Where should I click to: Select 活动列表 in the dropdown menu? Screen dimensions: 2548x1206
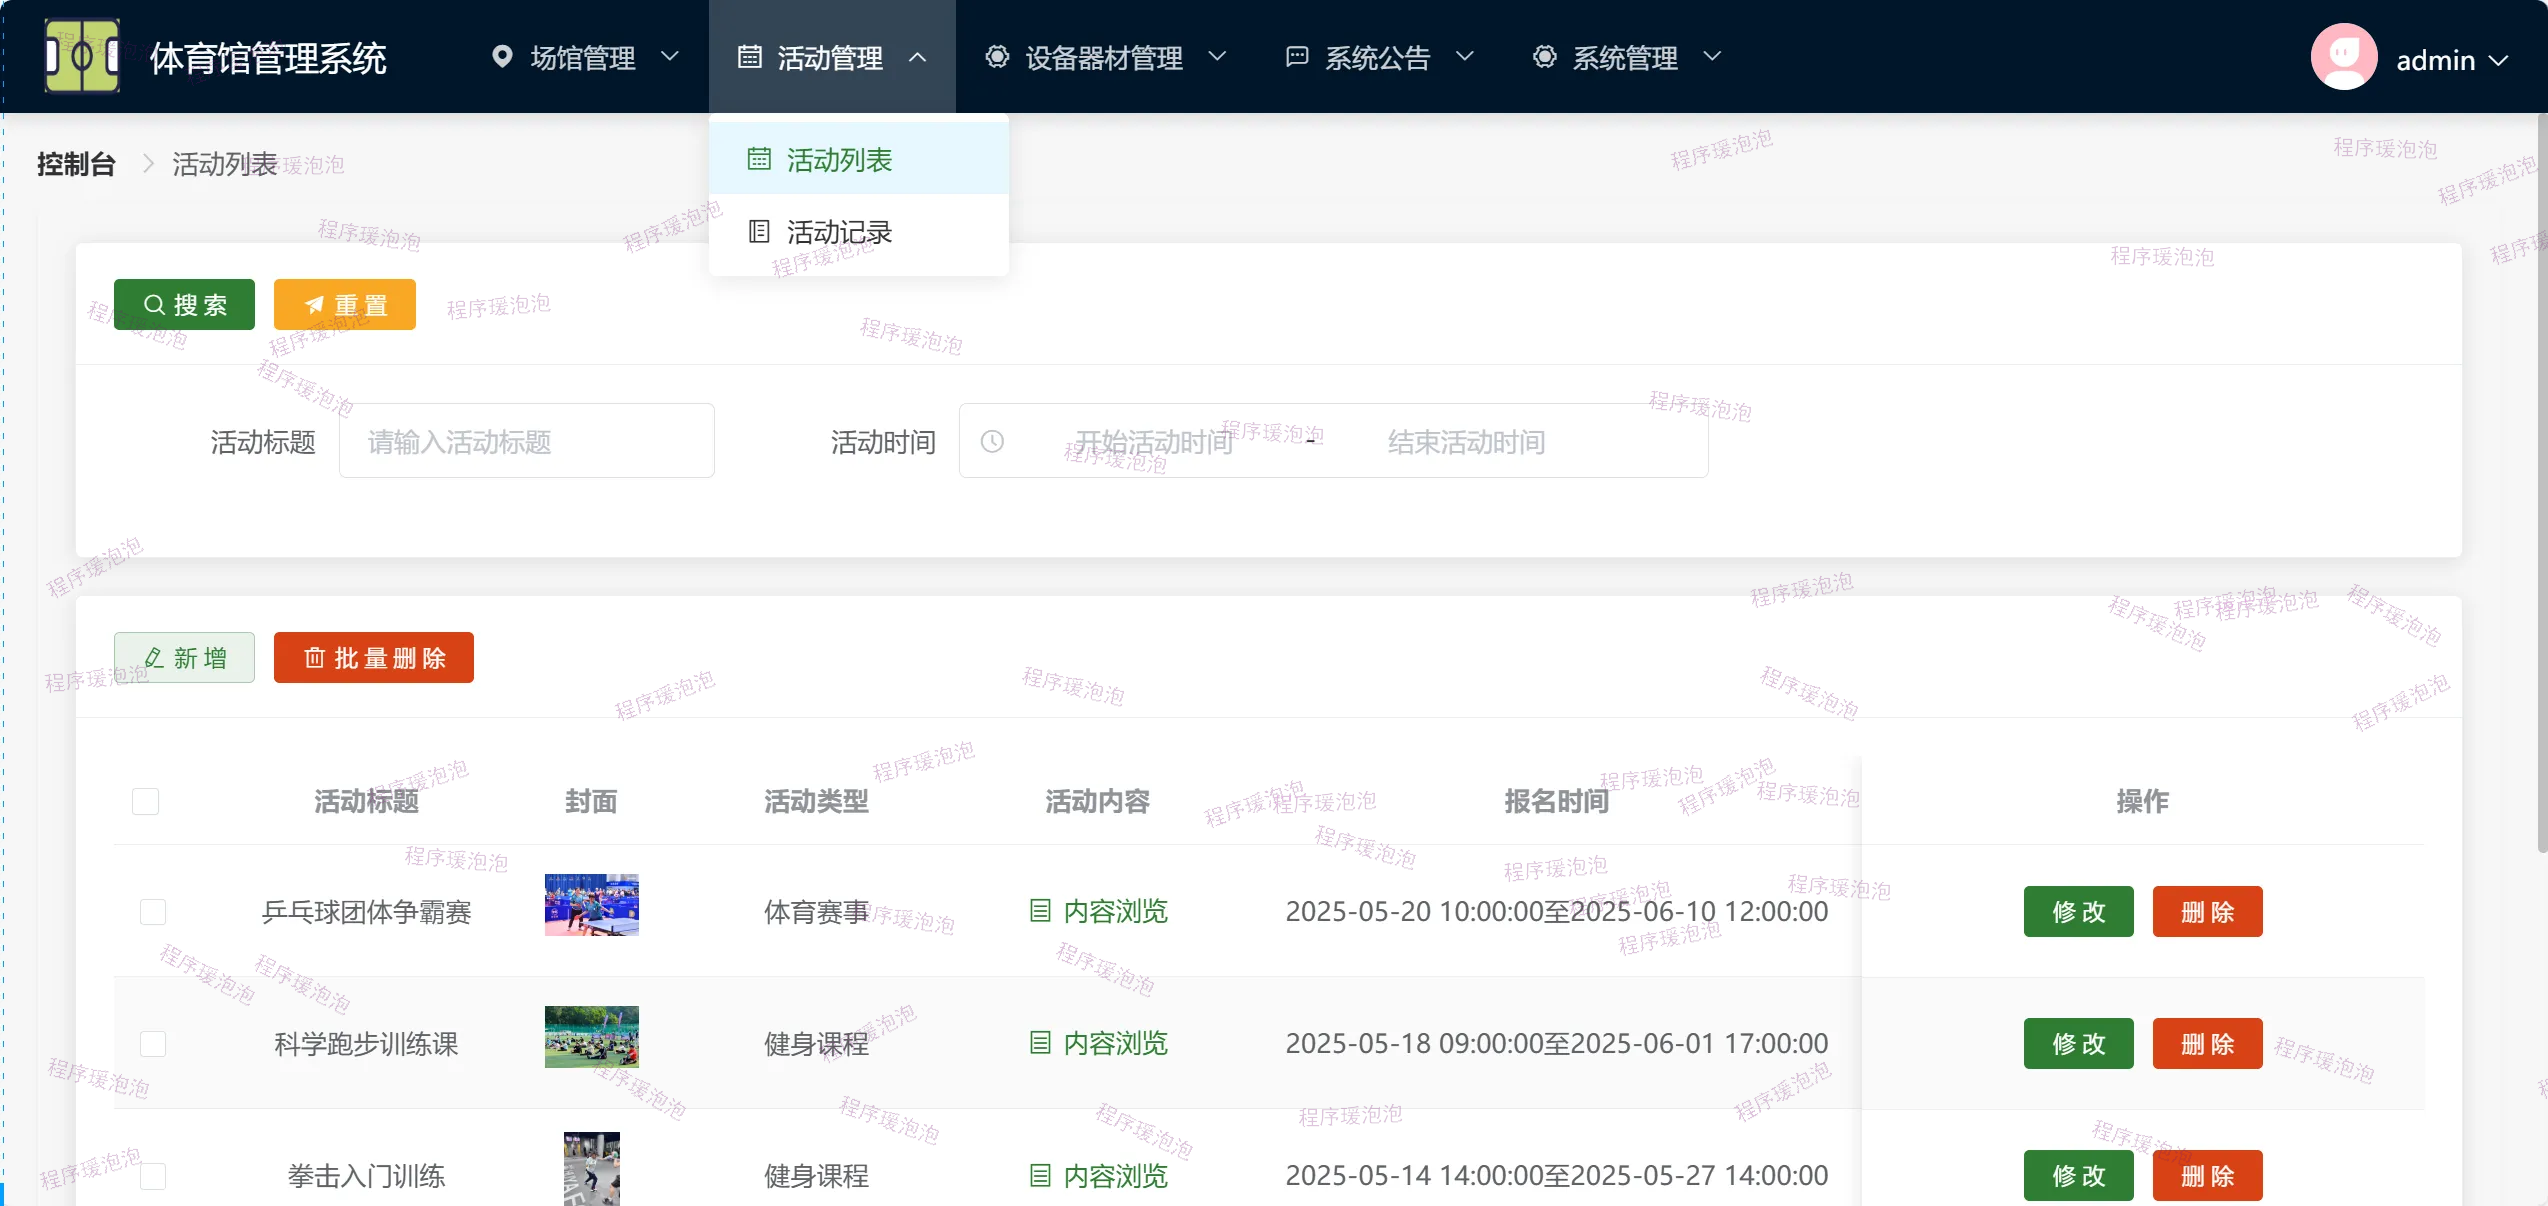pos(838,160)
